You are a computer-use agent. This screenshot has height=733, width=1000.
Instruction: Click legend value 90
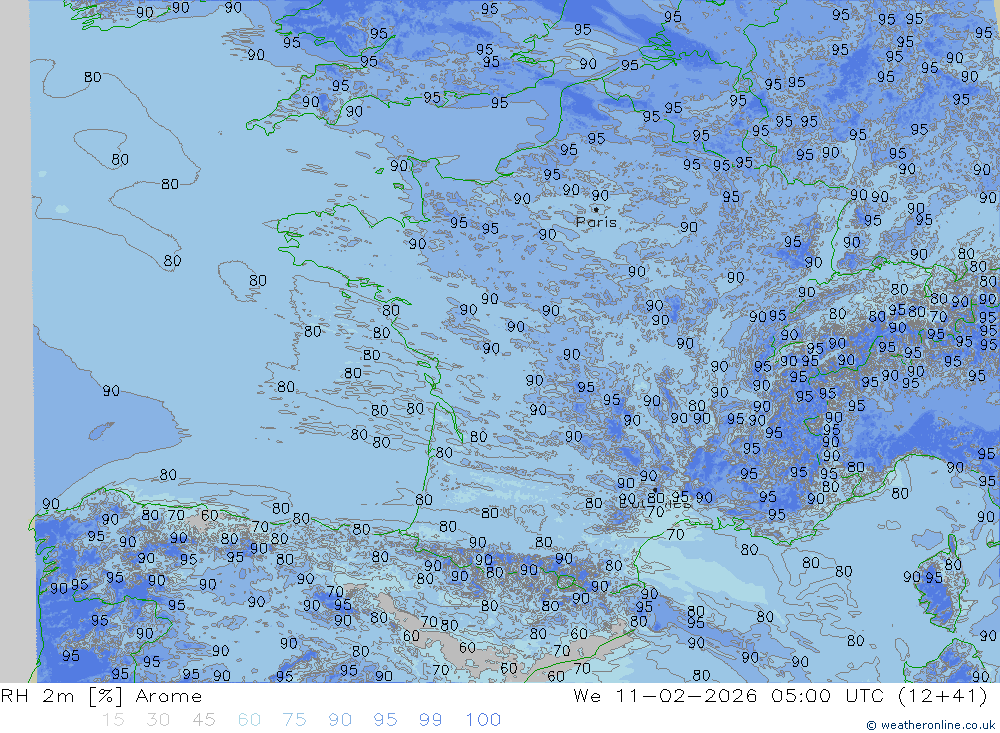(x=340, y=720)
